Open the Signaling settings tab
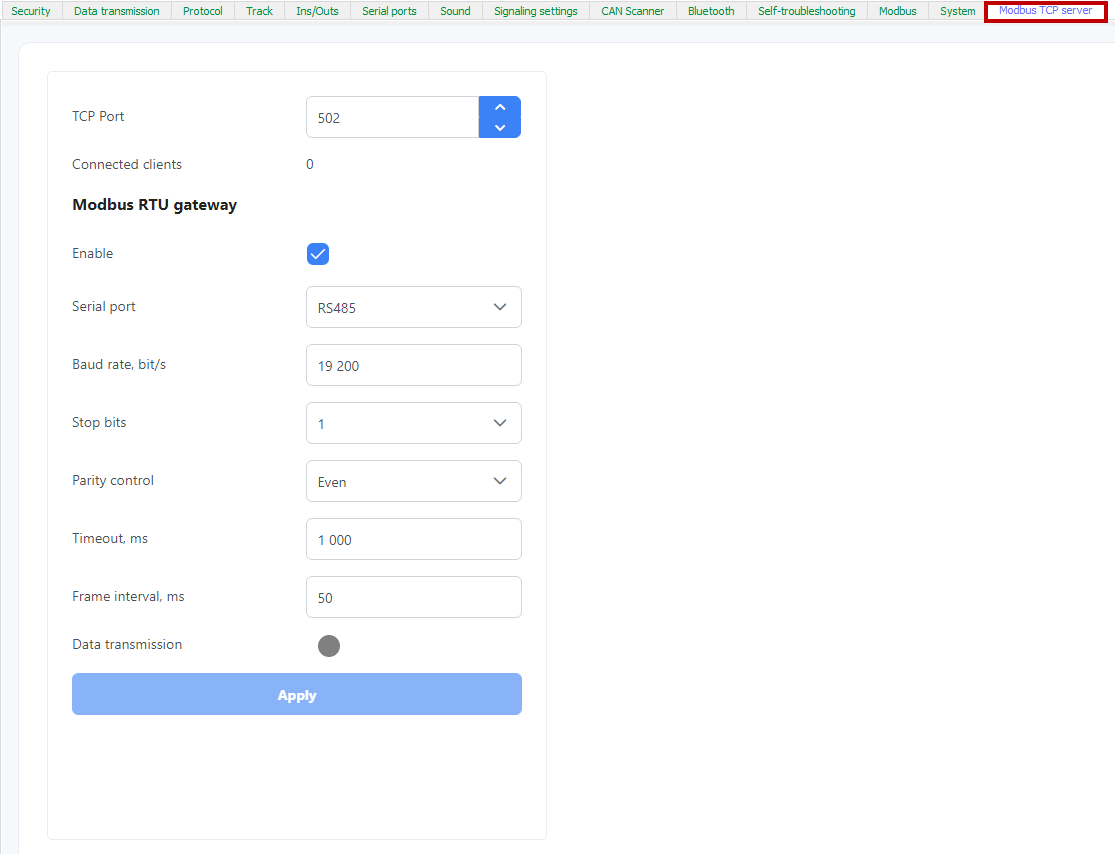 pos(535,11)
